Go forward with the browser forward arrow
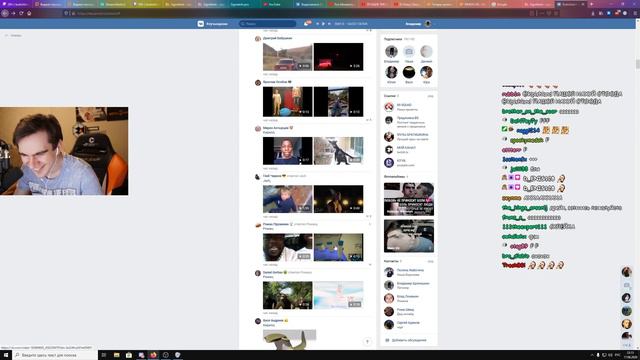640x360 pixels. [13, 13]
